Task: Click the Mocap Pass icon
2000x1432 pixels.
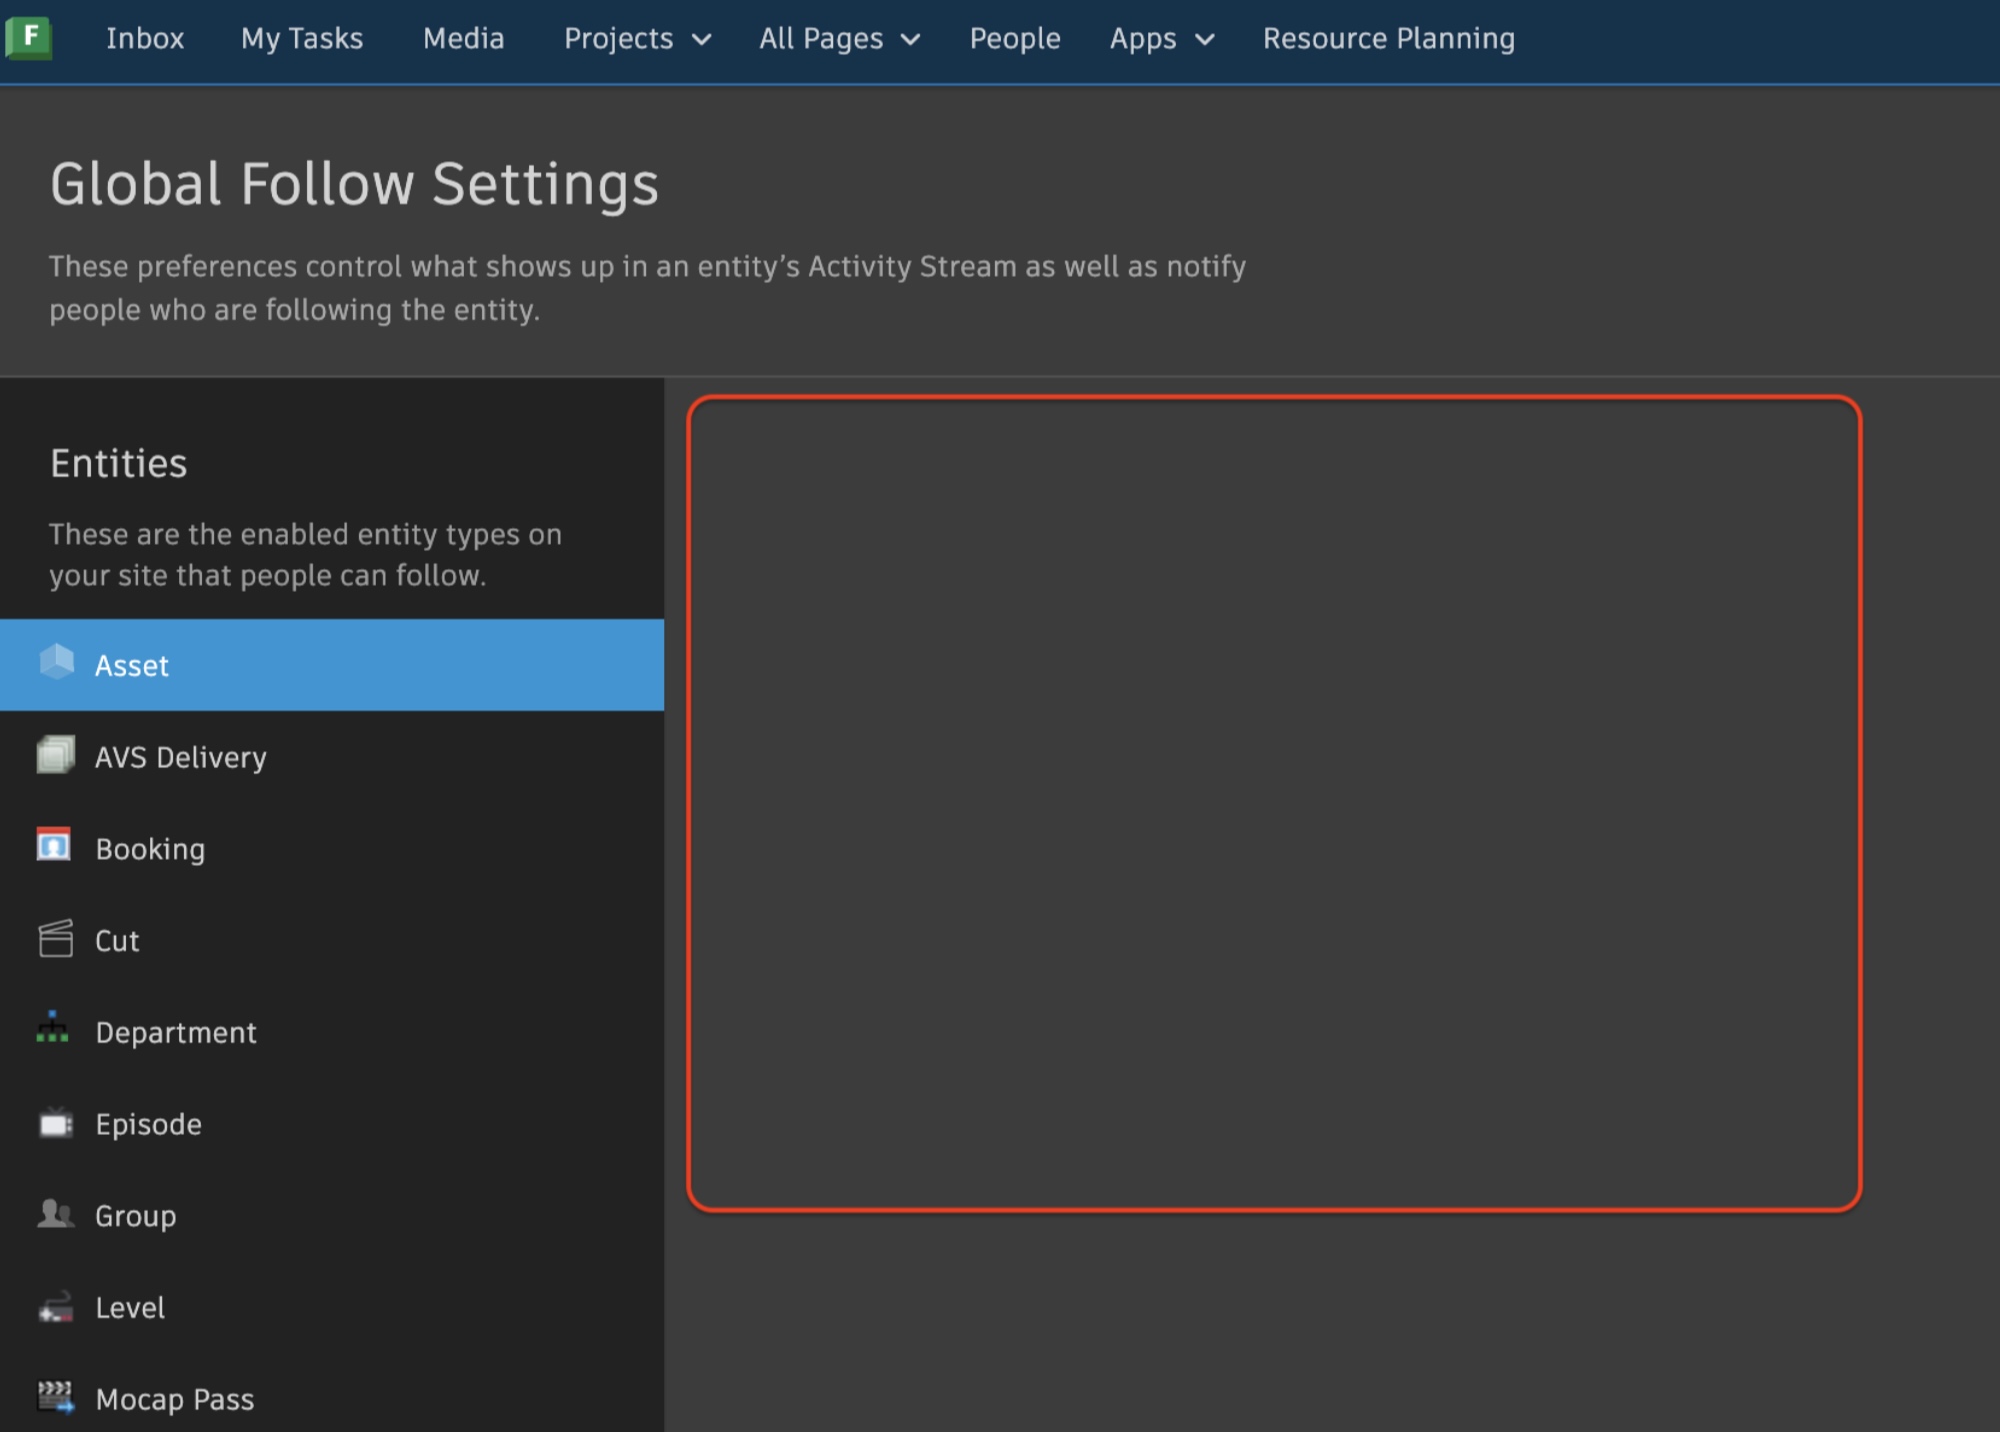Action: tap(56, 1398)
